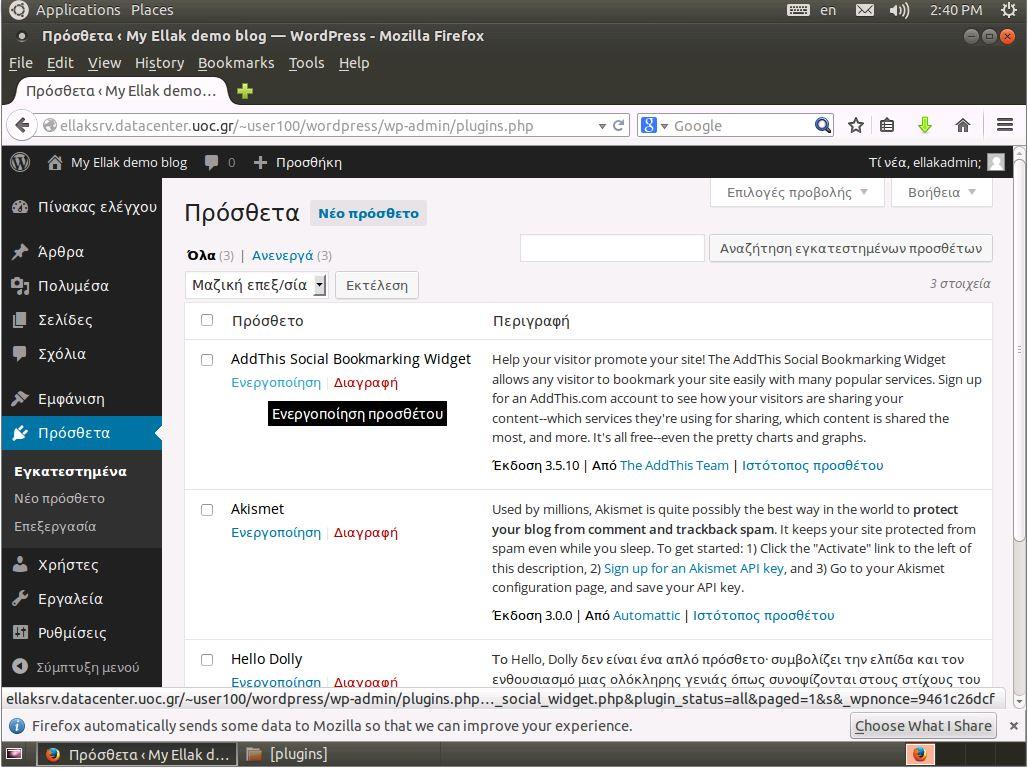Select the Πρόσθετα ‹ My Ellak demo browser tab
This screenshot has height=769, width=1028.
coord(121,91)
